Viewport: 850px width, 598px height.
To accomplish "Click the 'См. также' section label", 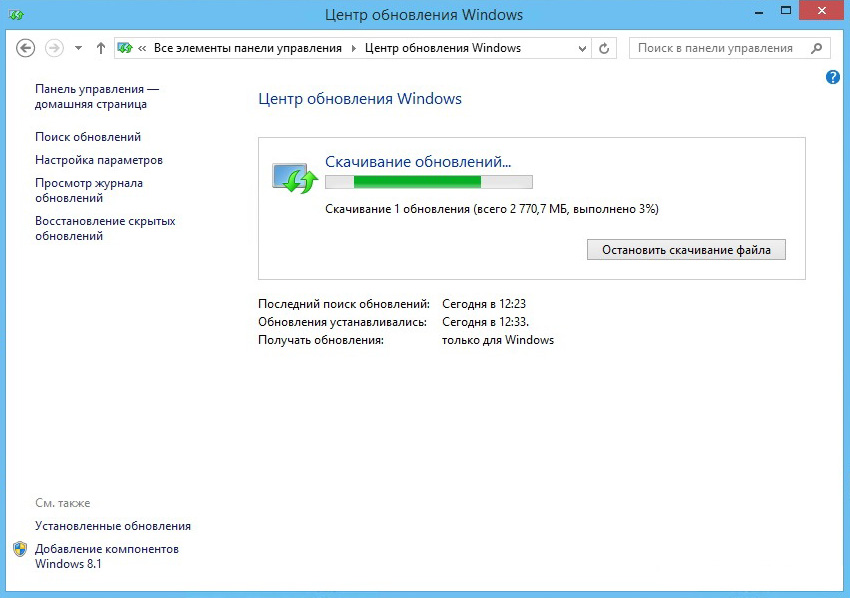I will tap(62, 503).
